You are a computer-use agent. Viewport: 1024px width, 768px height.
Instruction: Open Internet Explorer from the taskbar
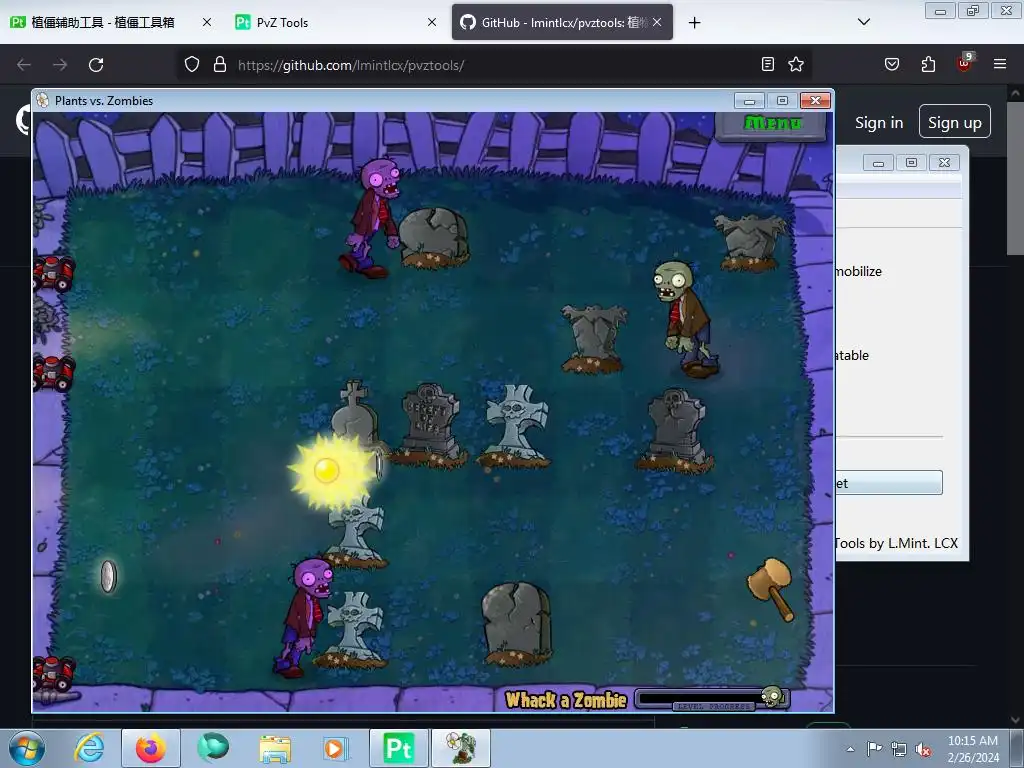click(x=88, y=748)
